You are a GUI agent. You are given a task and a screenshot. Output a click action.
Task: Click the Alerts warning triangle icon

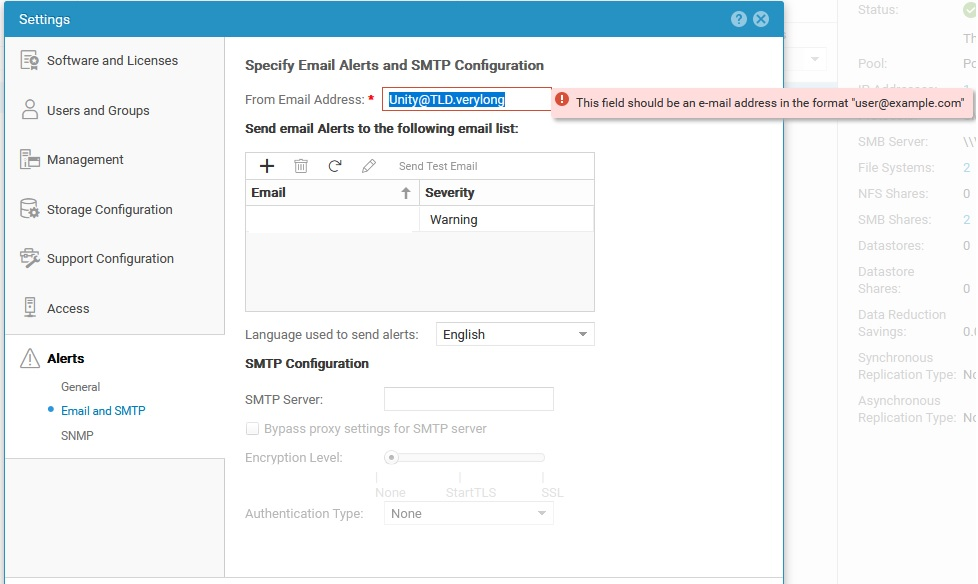pos(30,358)
